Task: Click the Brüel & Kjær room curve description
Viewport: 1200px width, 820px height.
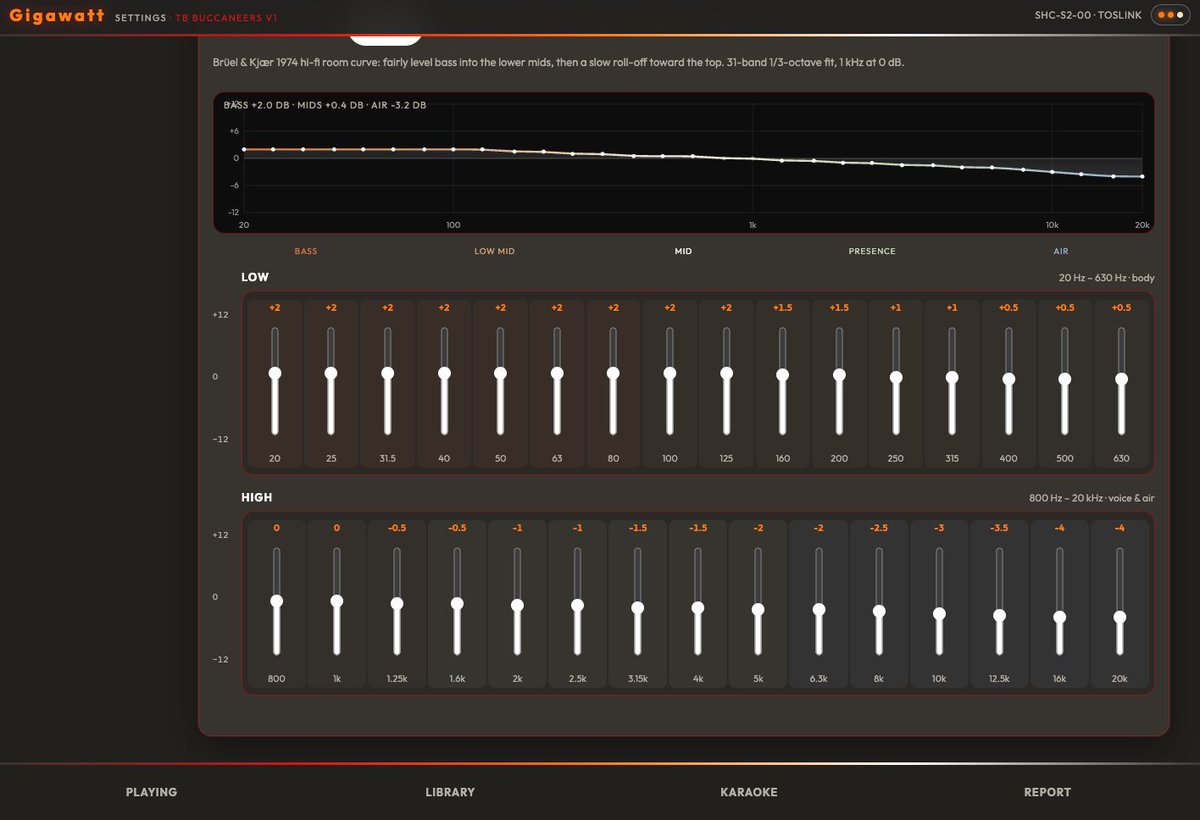Action: point(559,62)
